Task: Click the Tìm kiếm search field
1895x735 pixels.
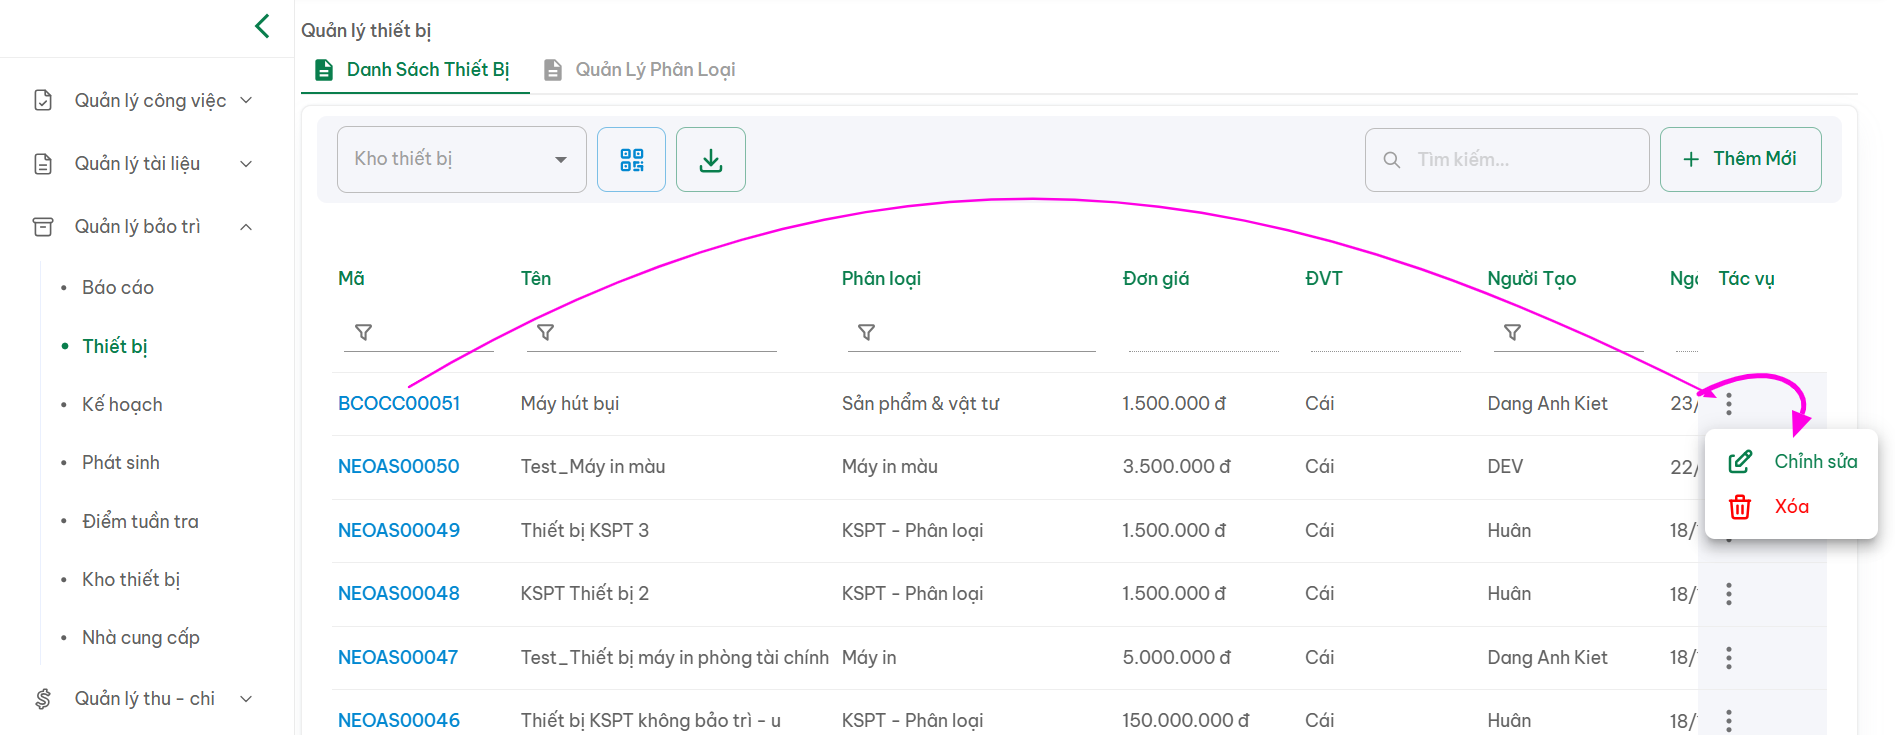Action: [1515, 160]
